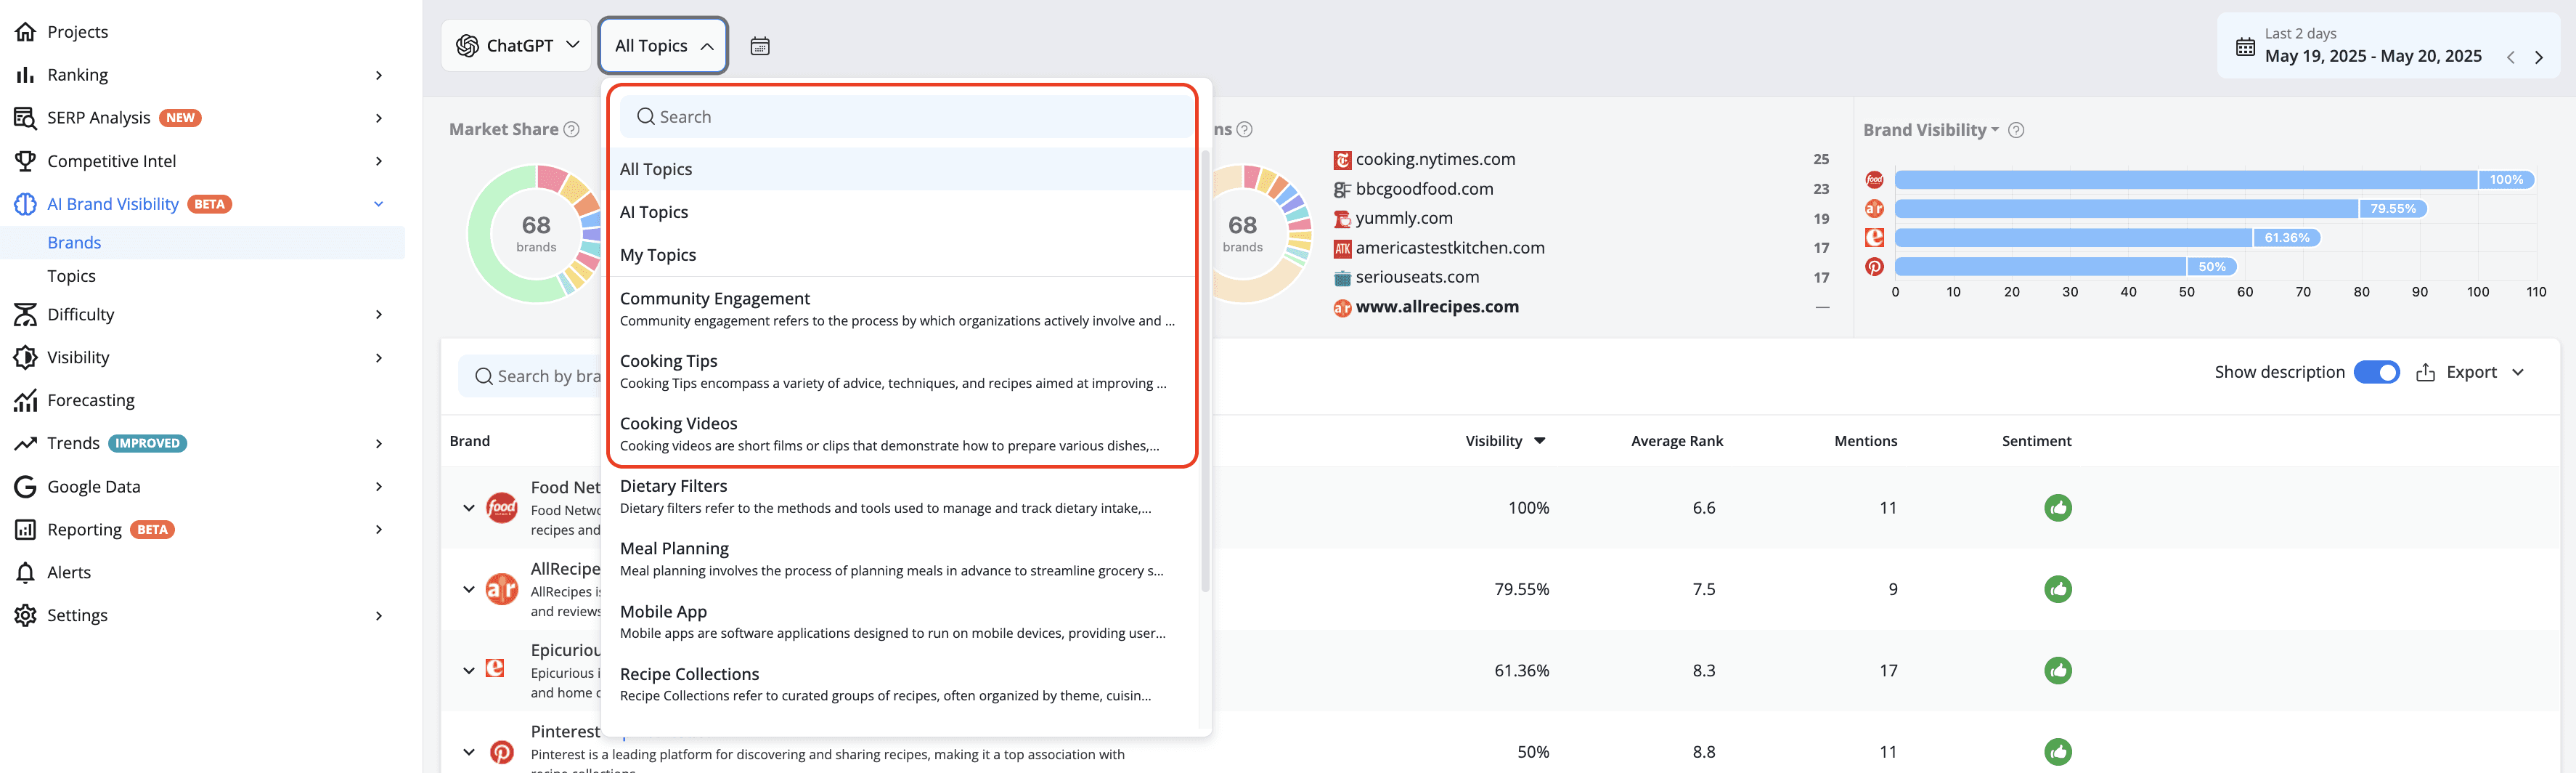Click the Alerts bell icon
This screenshot has width=2576, height=773.
click(x=25, y=572)
